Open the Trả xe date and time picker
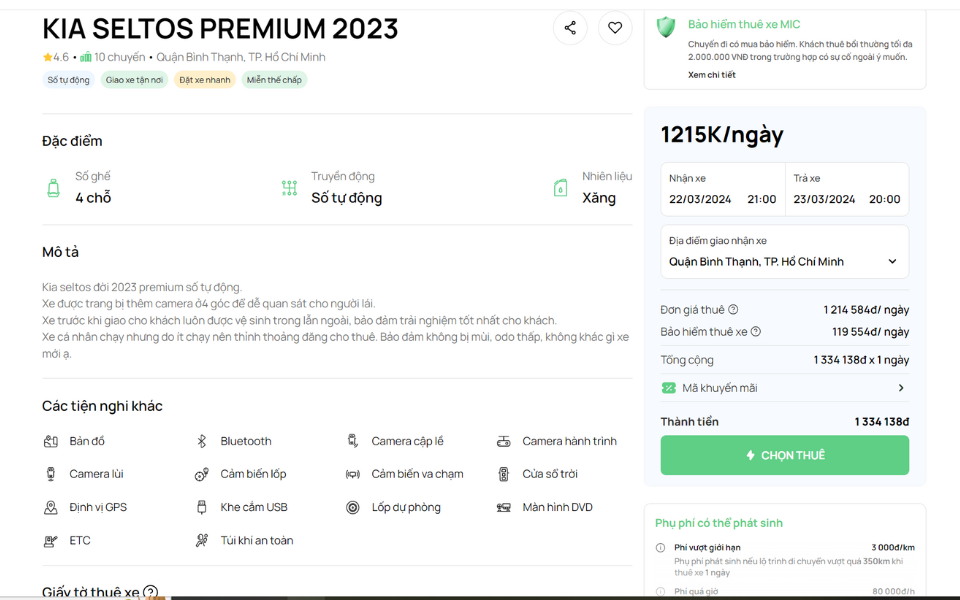Image resolution: width=960 pixels, height=600 pixels. [x=847, y=189]
